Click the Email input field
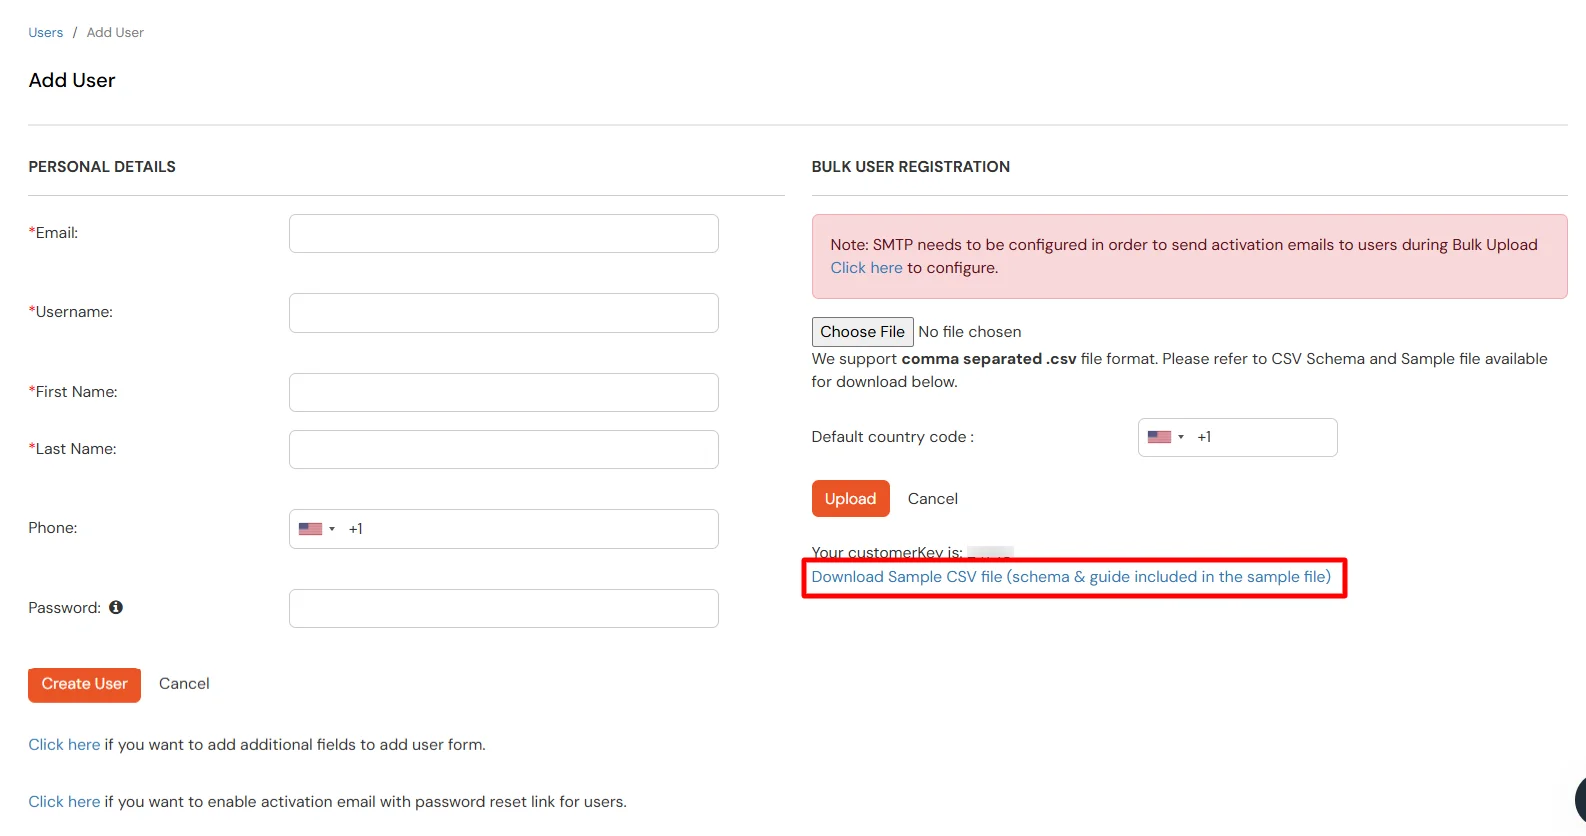Screen dimensions: 1586x836 click(503, 233)
